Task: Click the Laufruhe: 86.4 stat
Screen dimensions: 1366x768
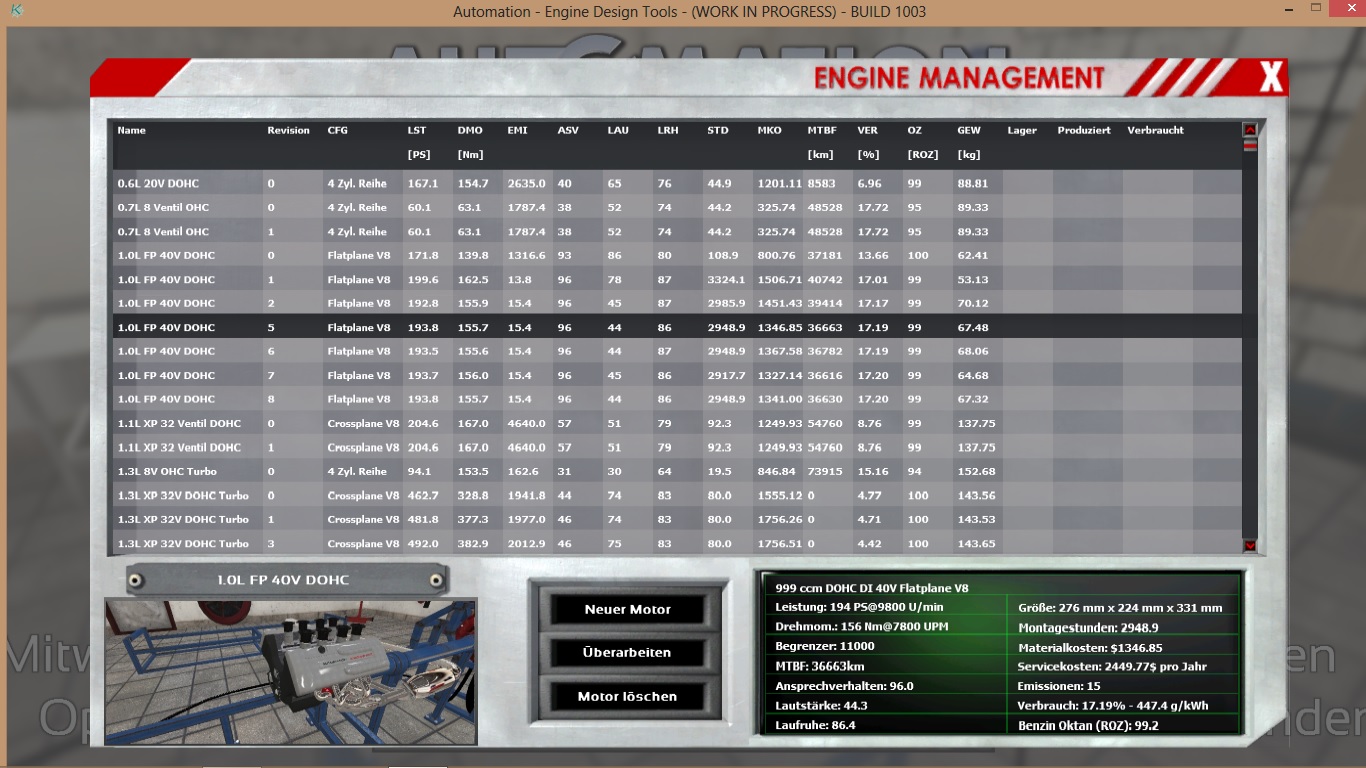Action: coord(816,725)
